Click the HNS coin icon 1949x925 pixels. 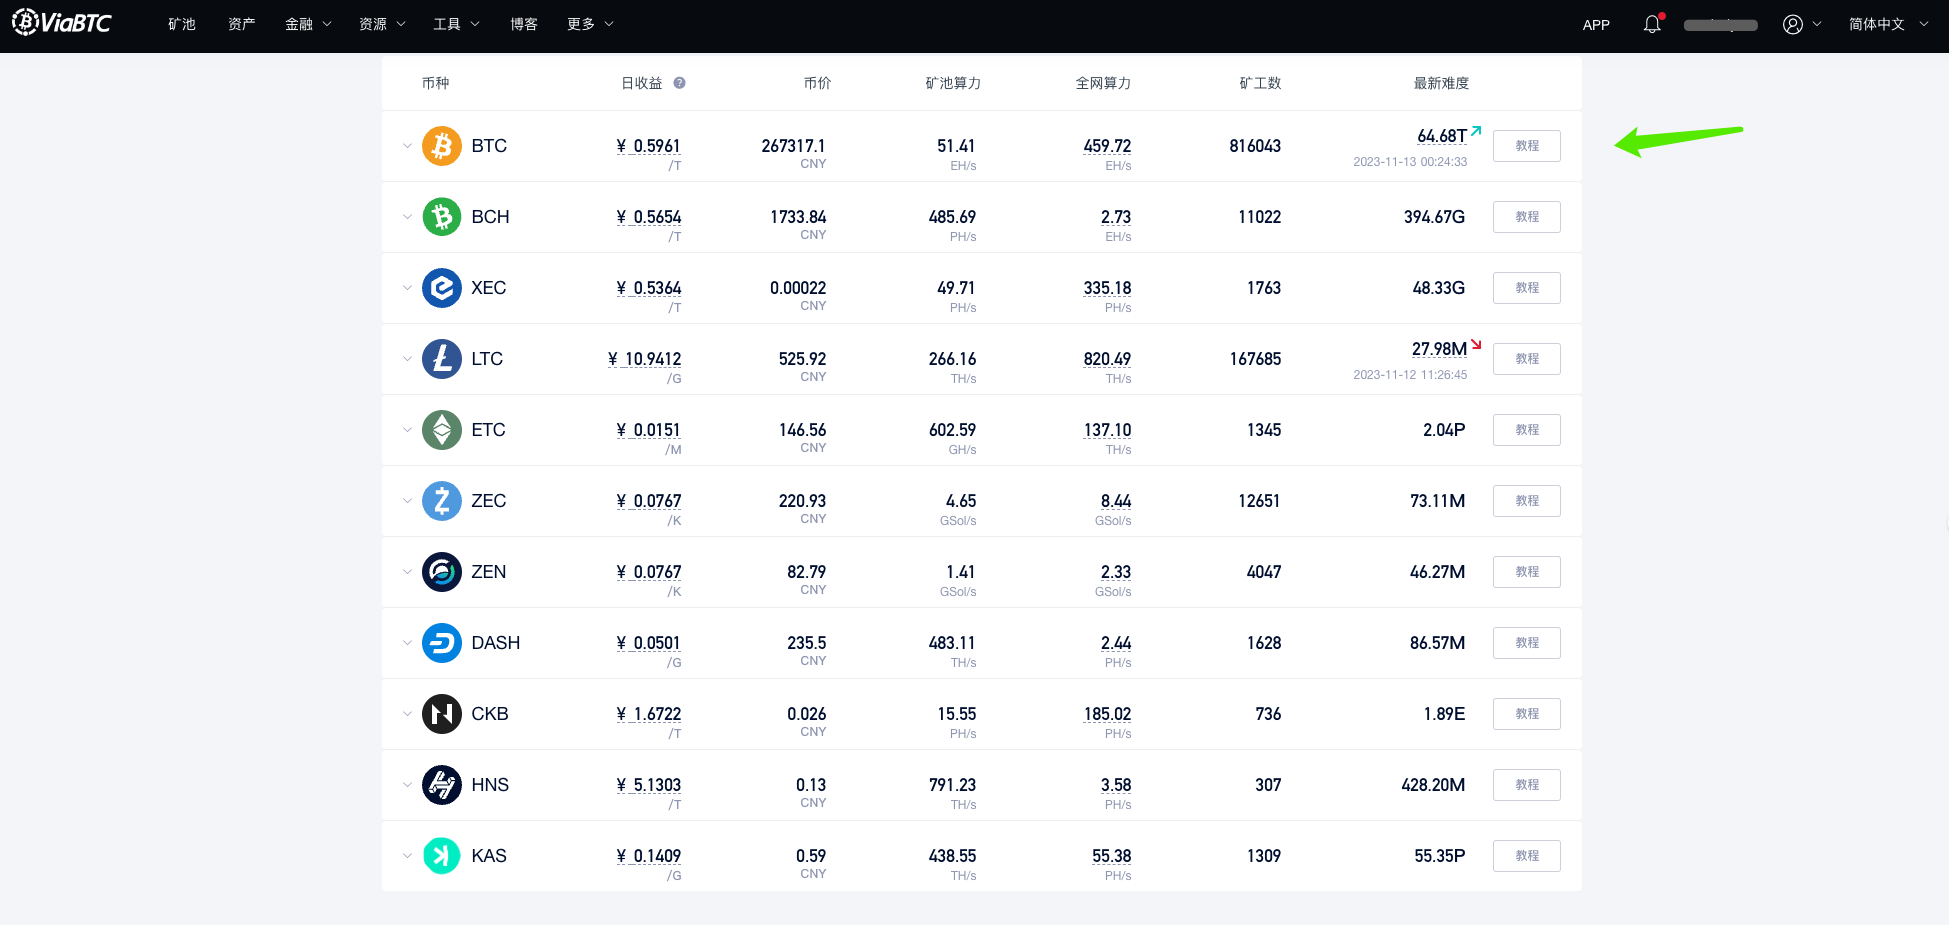[x=441, y=785]
